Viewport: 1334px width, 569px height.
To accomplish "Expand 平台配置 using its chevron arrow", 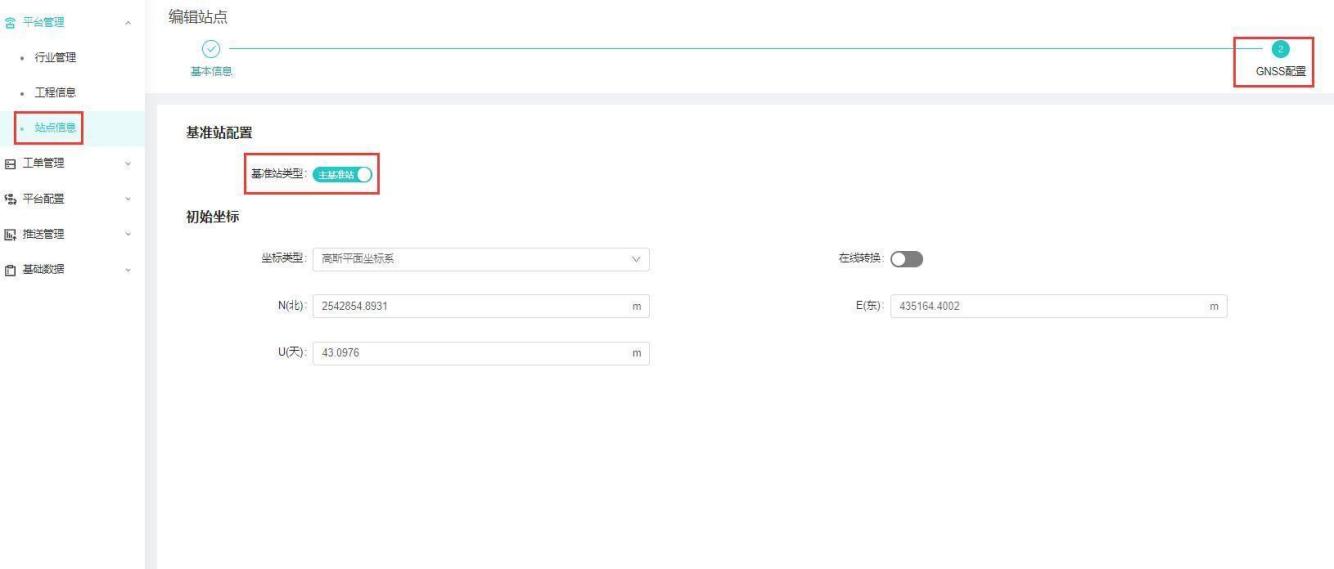I will (x=127, y=198).
